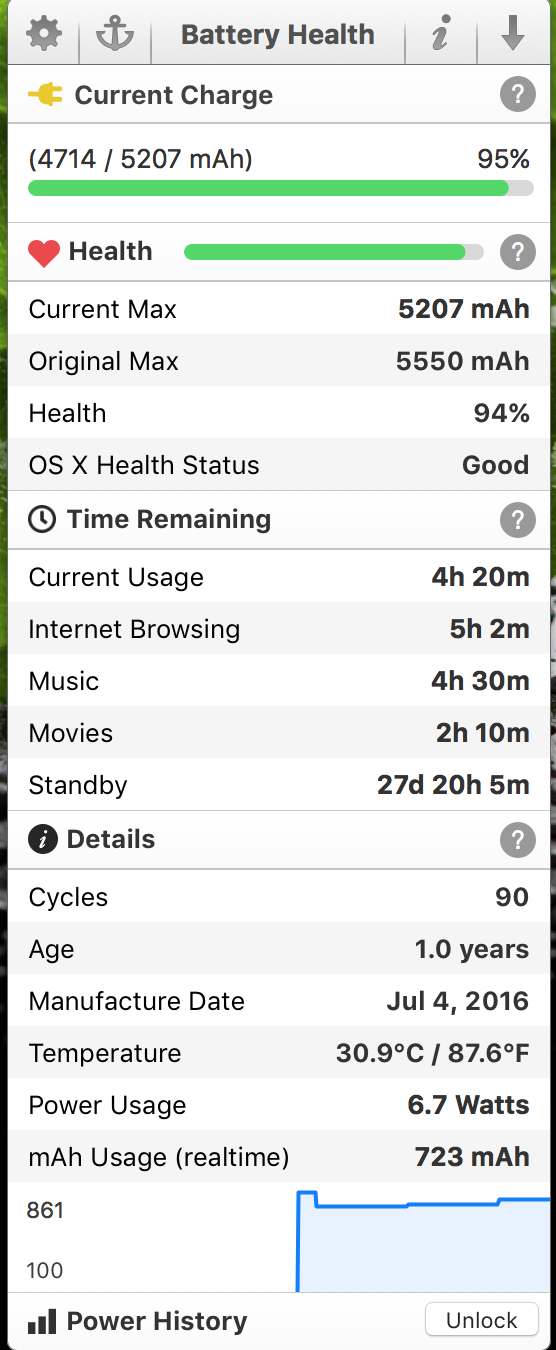Click the Battery Health title

(278, 35)
